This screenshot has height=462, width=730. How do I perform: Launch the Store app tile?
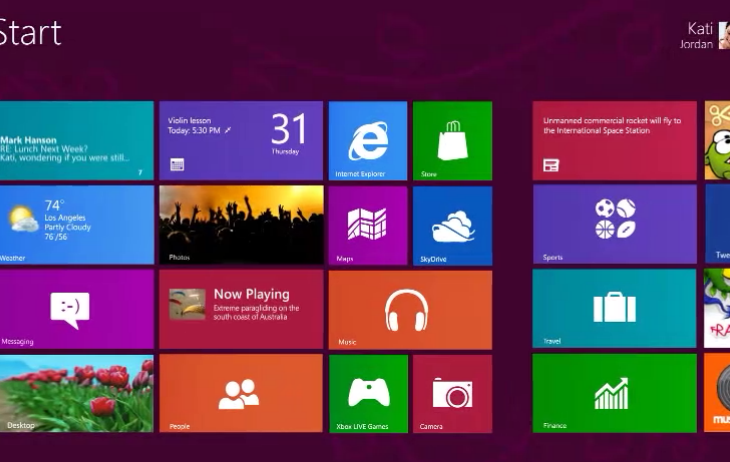pos(452,141)
